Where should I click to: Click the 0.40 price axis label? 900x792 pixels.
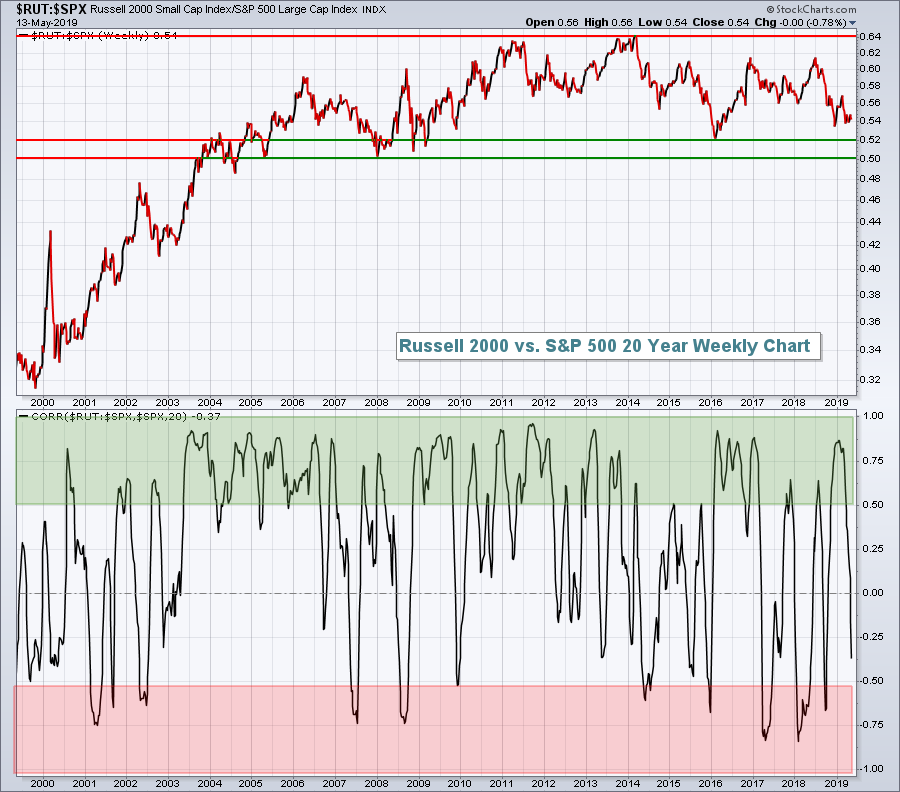click(x=870, y=269)
